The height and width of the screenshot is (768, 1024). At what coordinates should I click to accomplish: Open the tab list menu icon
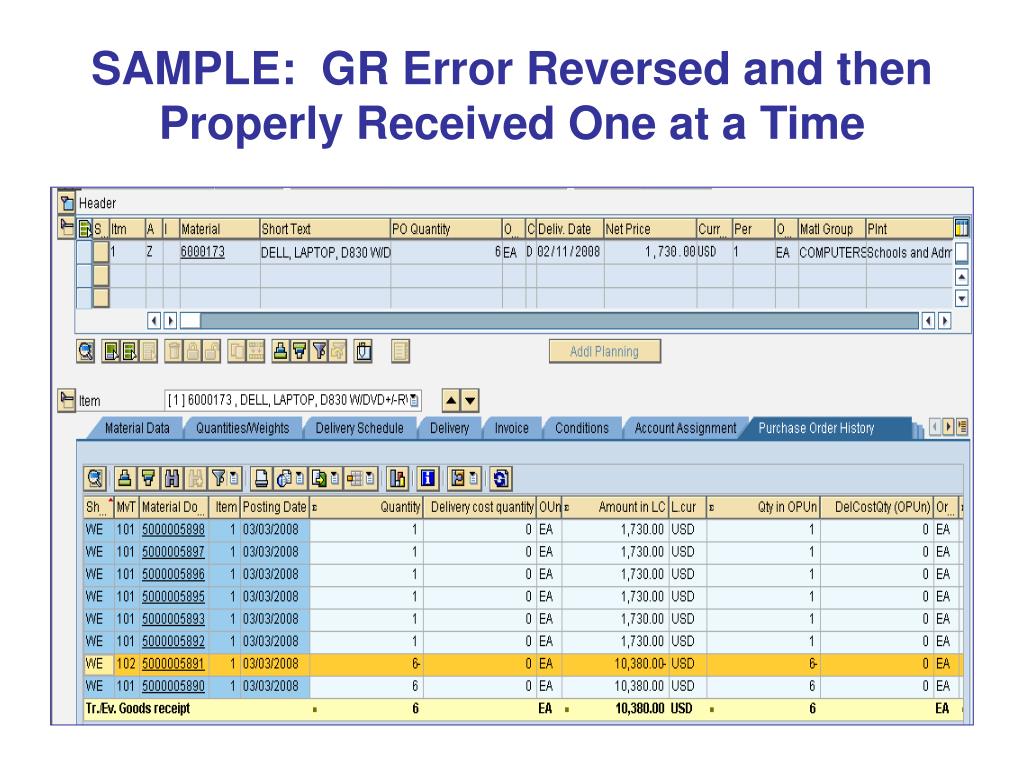pyautogui.click(x=962, y=427)
